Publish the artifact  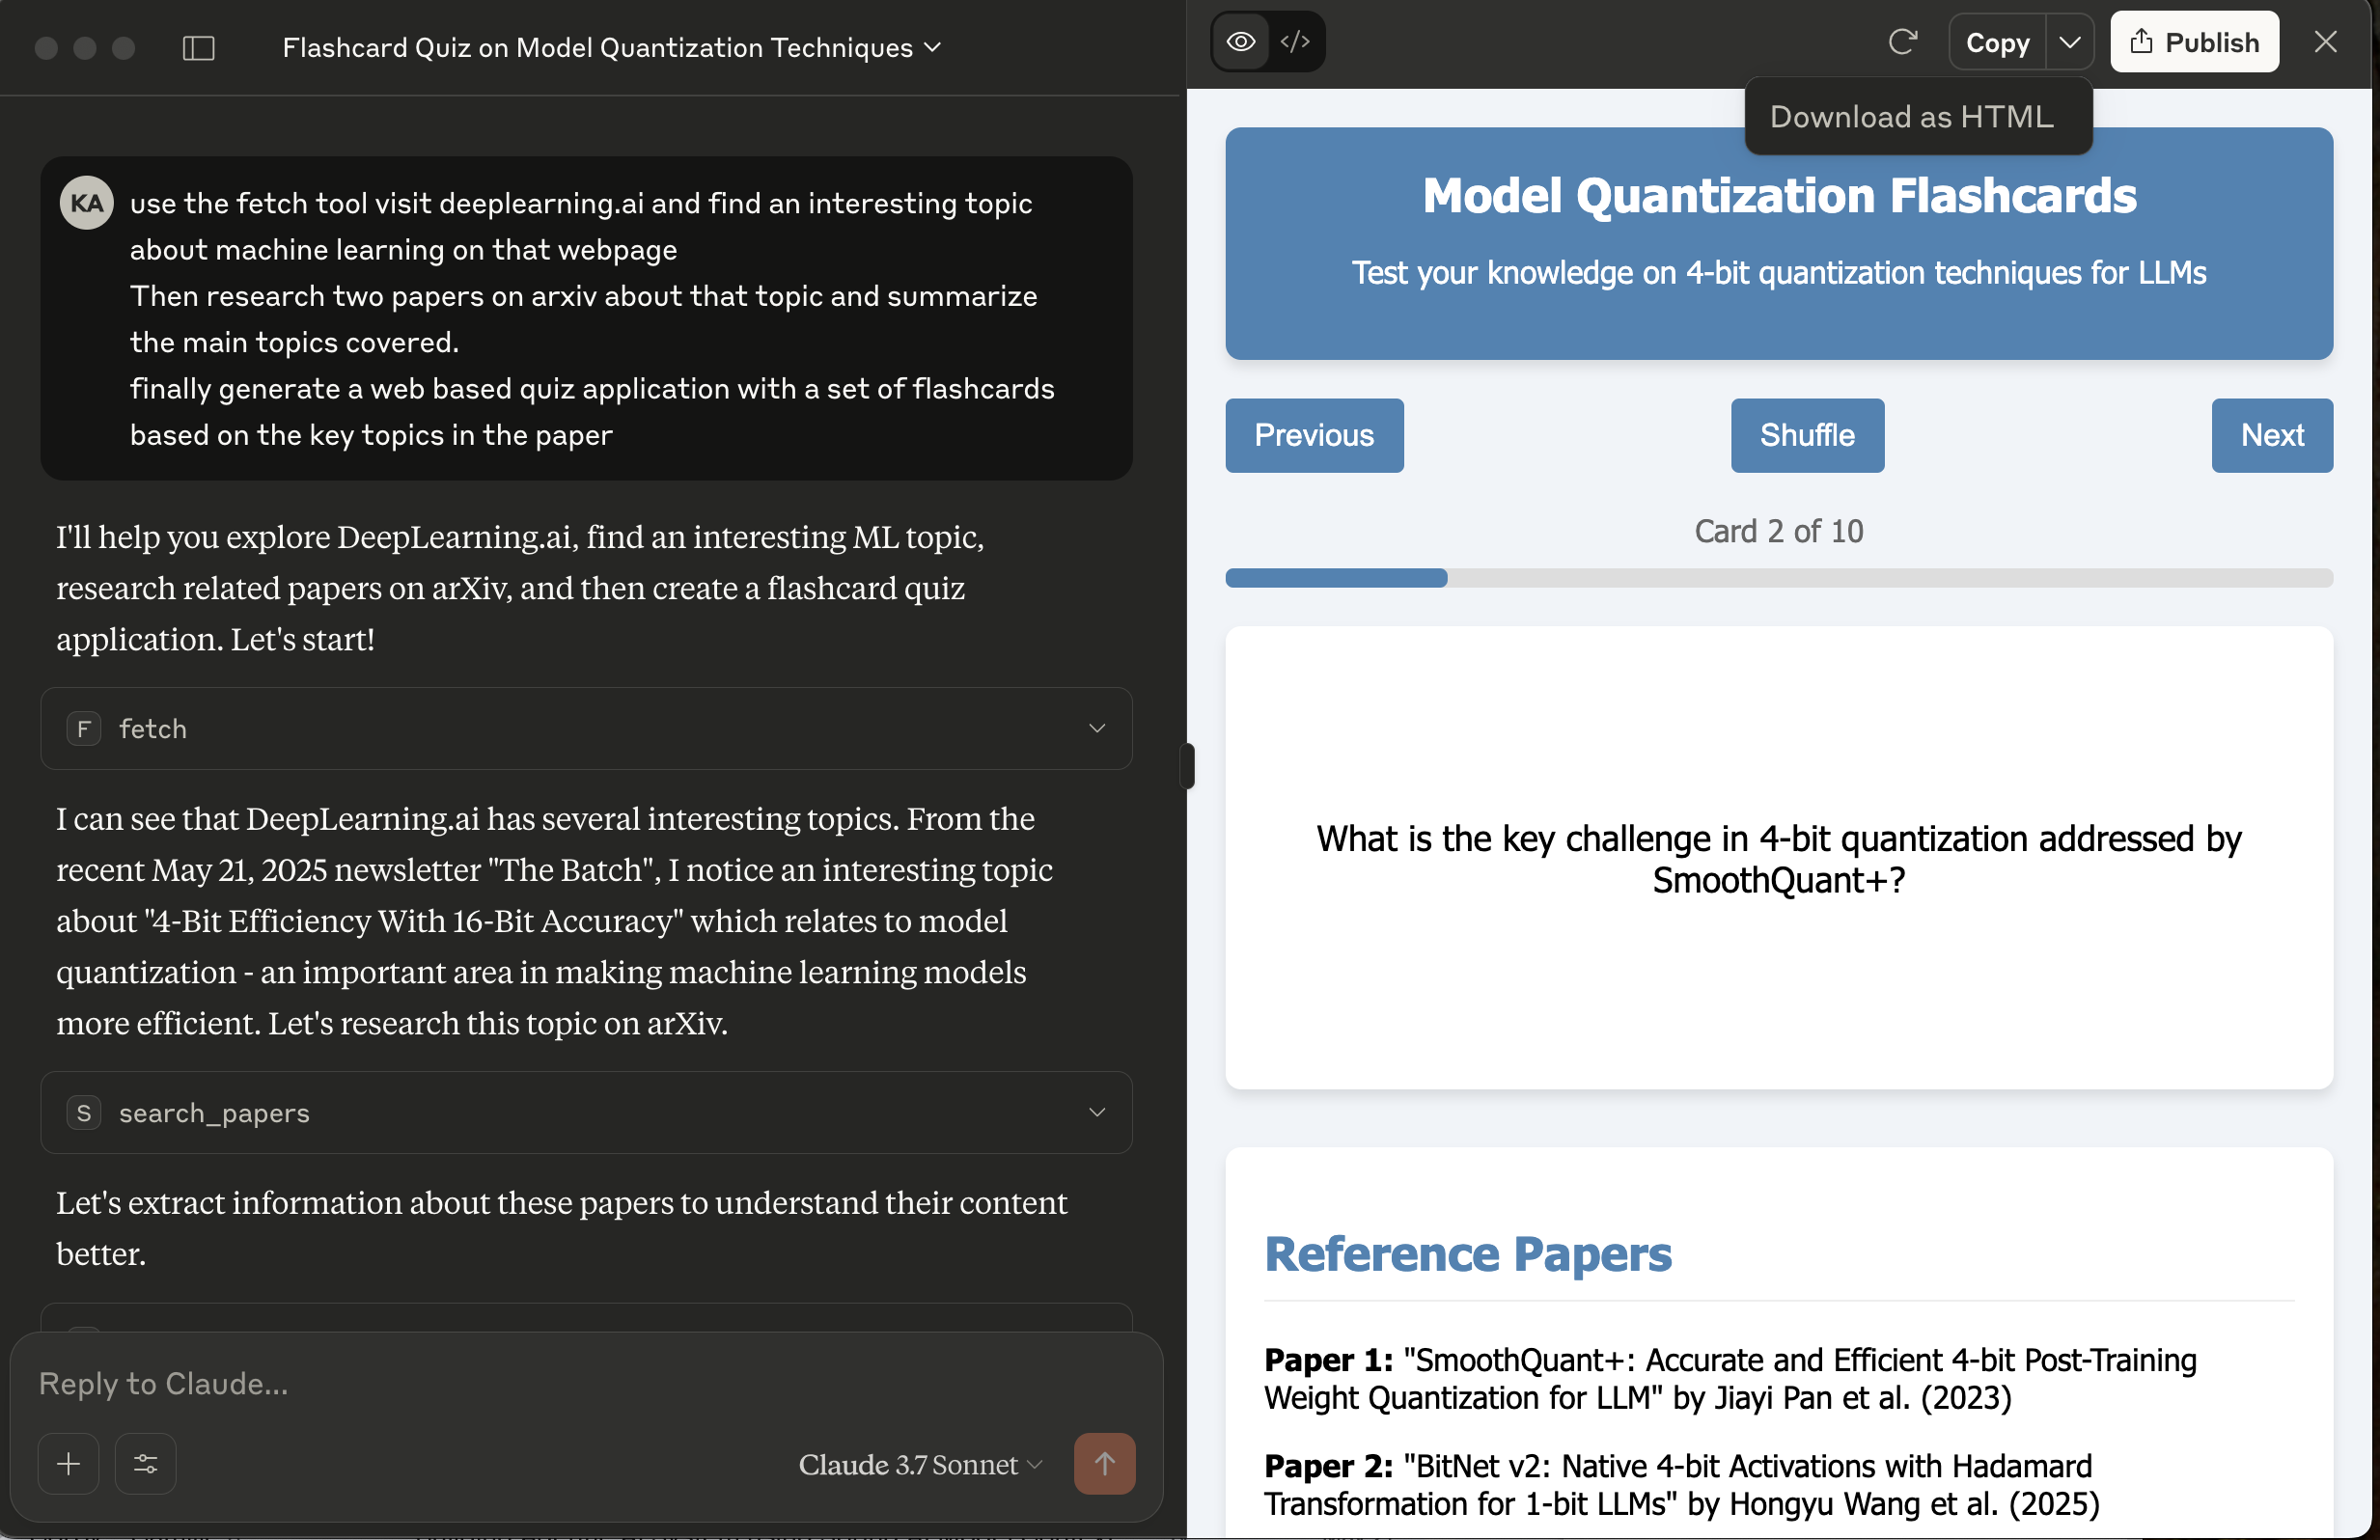pyautogui.click(x=2194, y=42)
